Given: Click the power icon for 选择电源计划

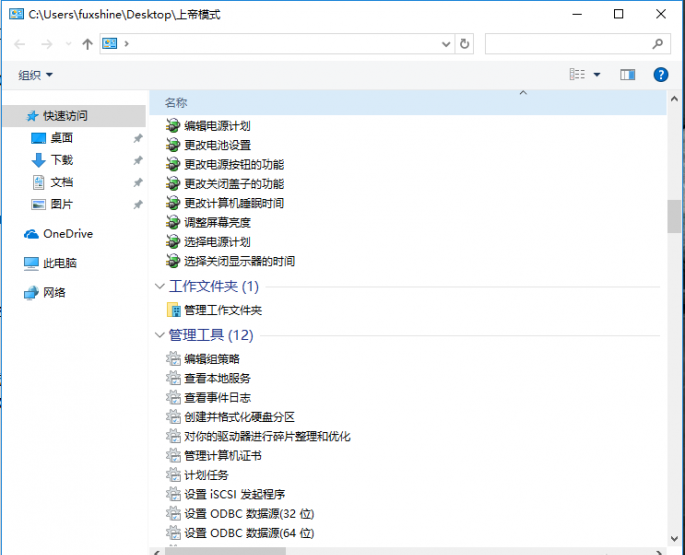Looking at the screenshot, I should [x=173, y=242].
